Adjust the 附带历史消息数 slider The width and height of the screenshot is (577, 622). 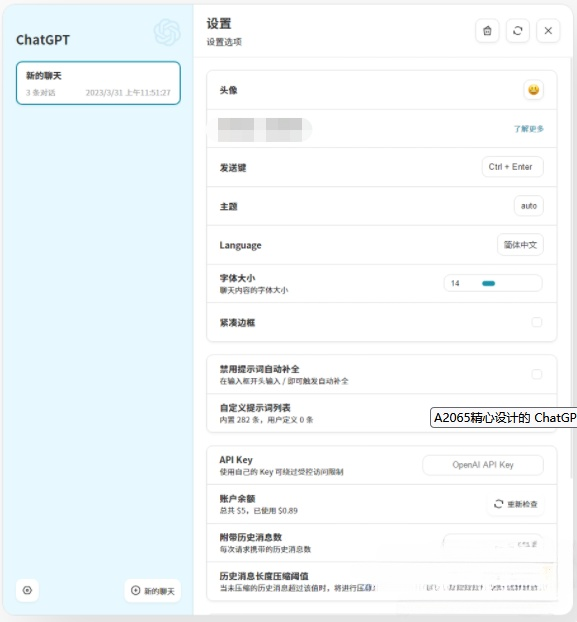493,543
